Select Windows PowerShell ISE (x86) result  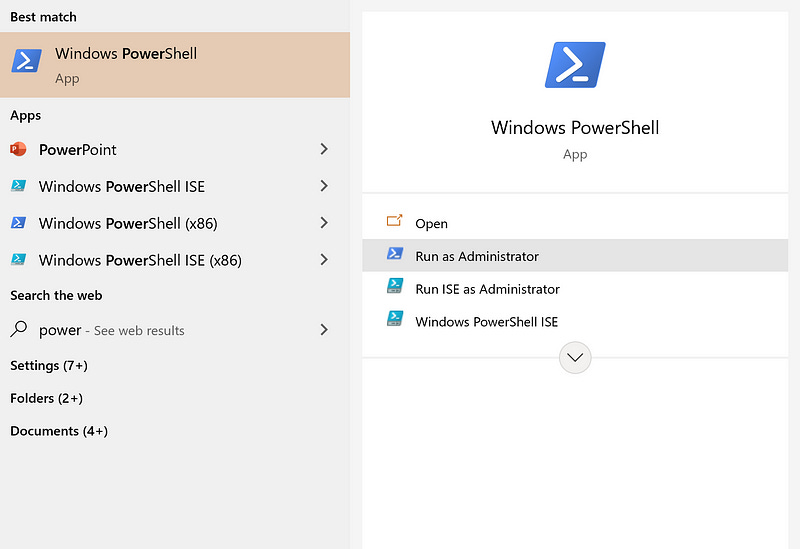tap(175, 260)
